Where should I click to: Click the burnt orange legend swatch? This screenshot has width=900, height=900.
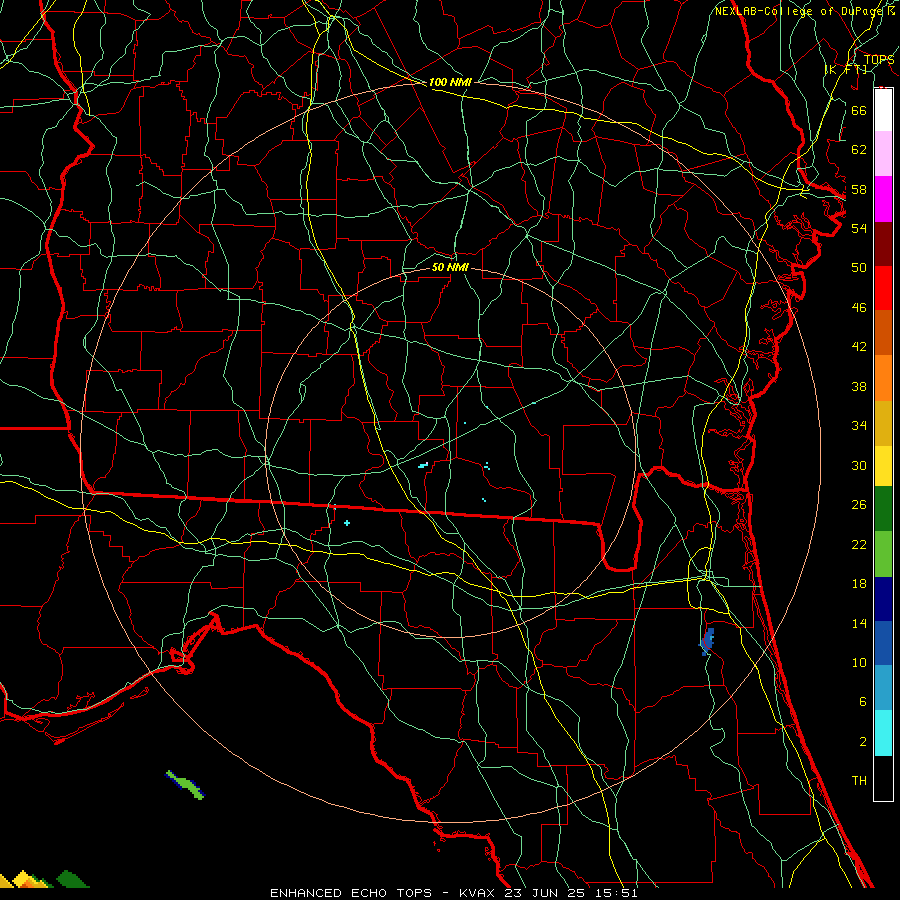[x=883, y=332]
